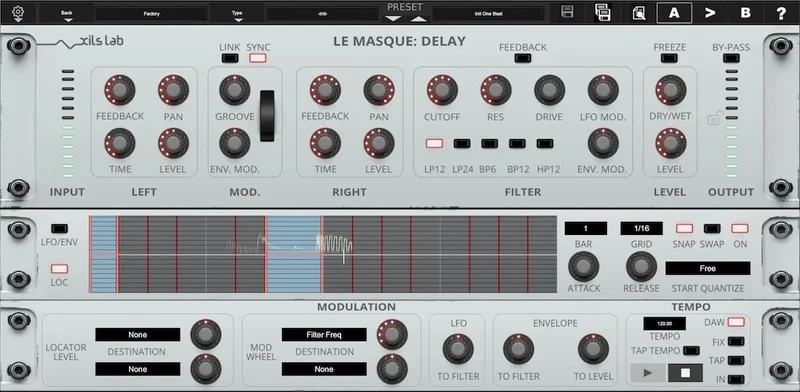The width and height of the screenshot is (800, 392).
Task: Click the output LEVEL knob
Action: pos(670,143)
